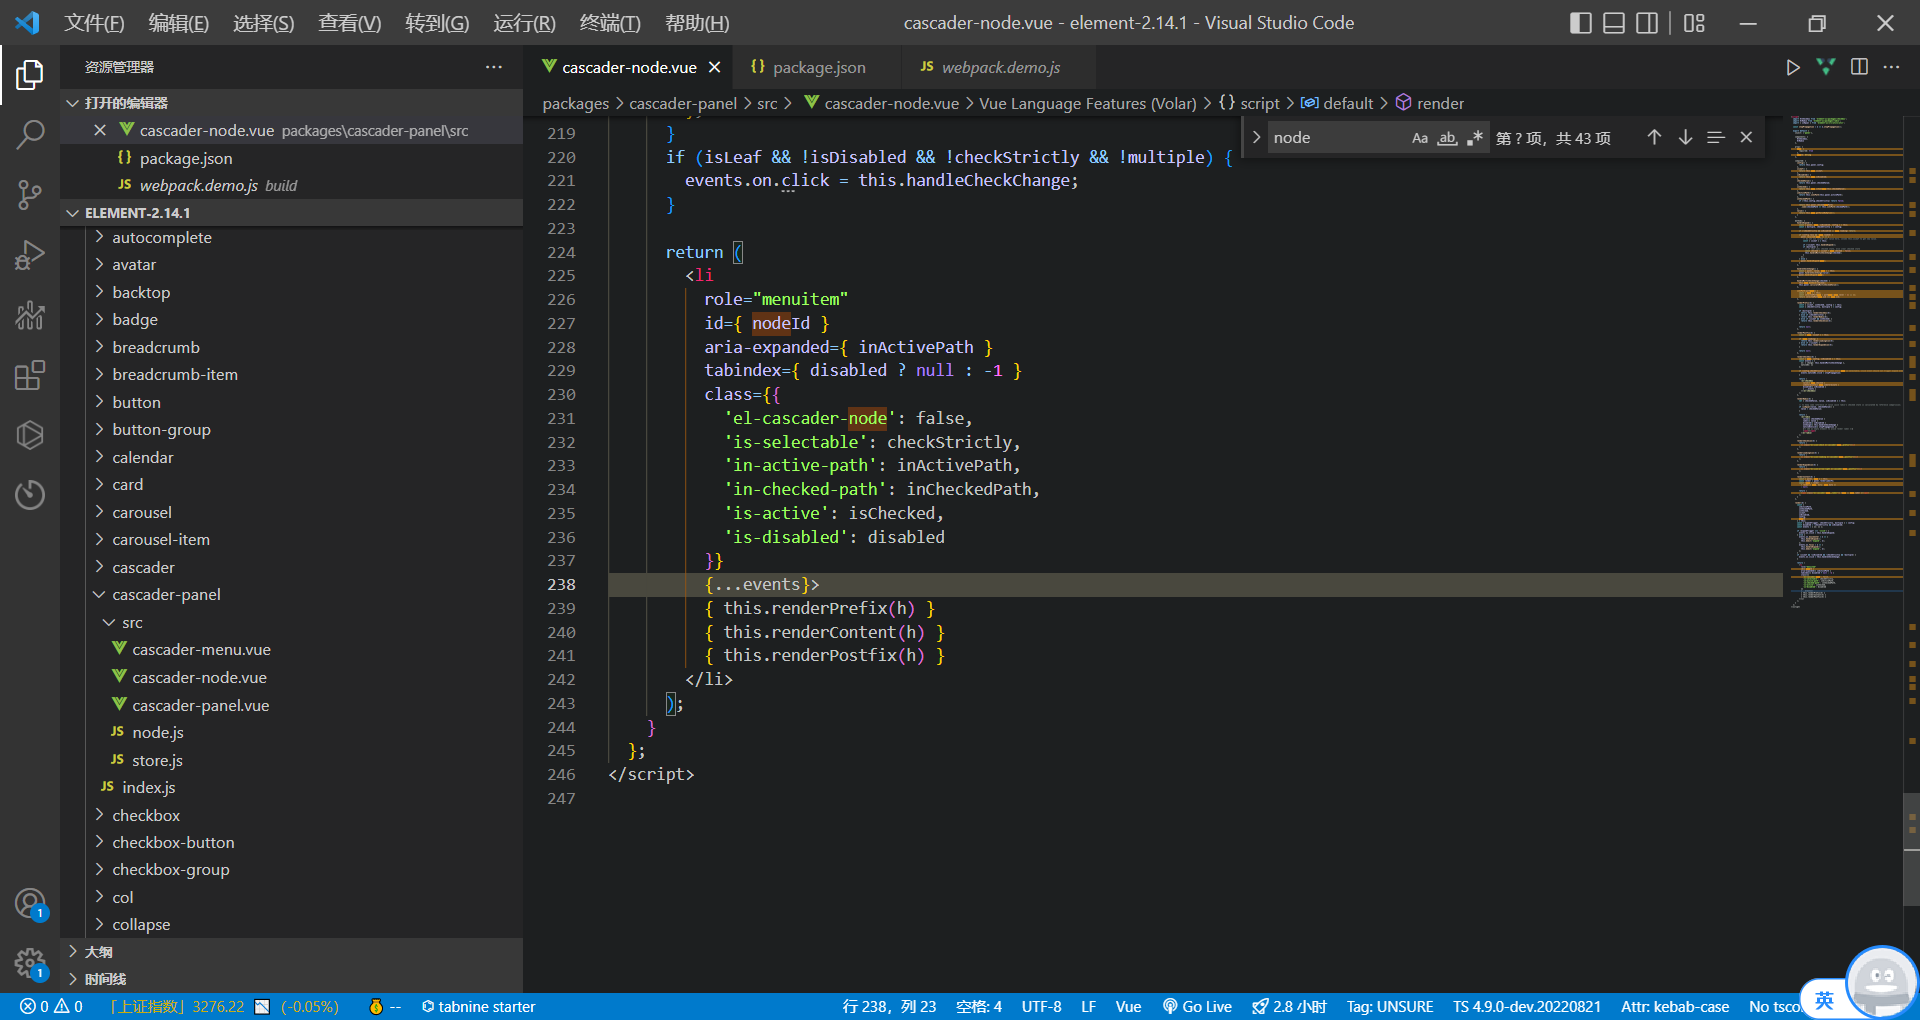The height and width of the screenshot is (1020, 1920).
Task: Toggle Use Regular Expression option
Action: point(1474,138)
